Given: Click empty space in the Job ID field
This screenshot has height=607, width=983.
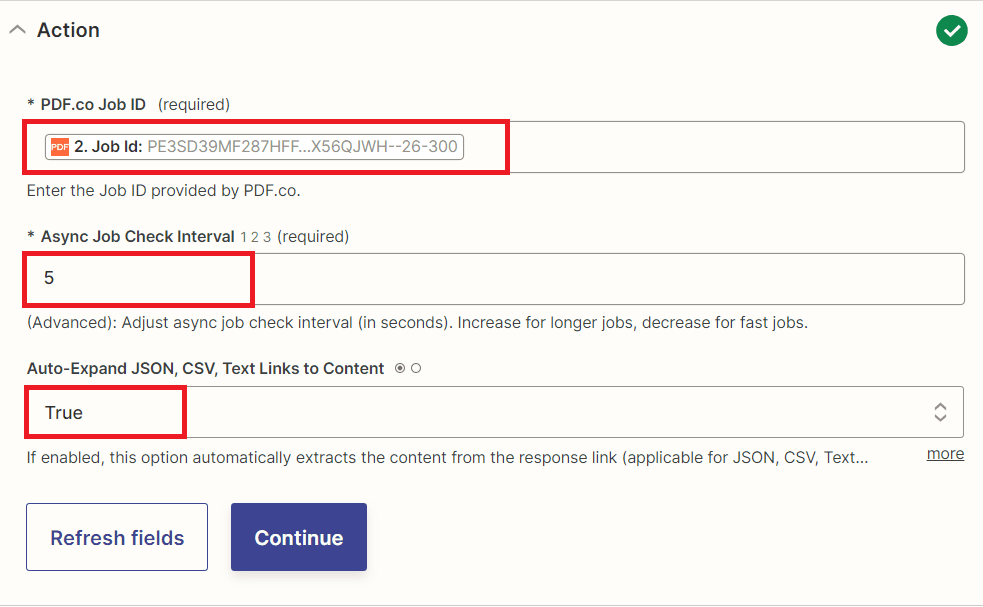Looking at the screenshot, I should [x=700, y=146].
